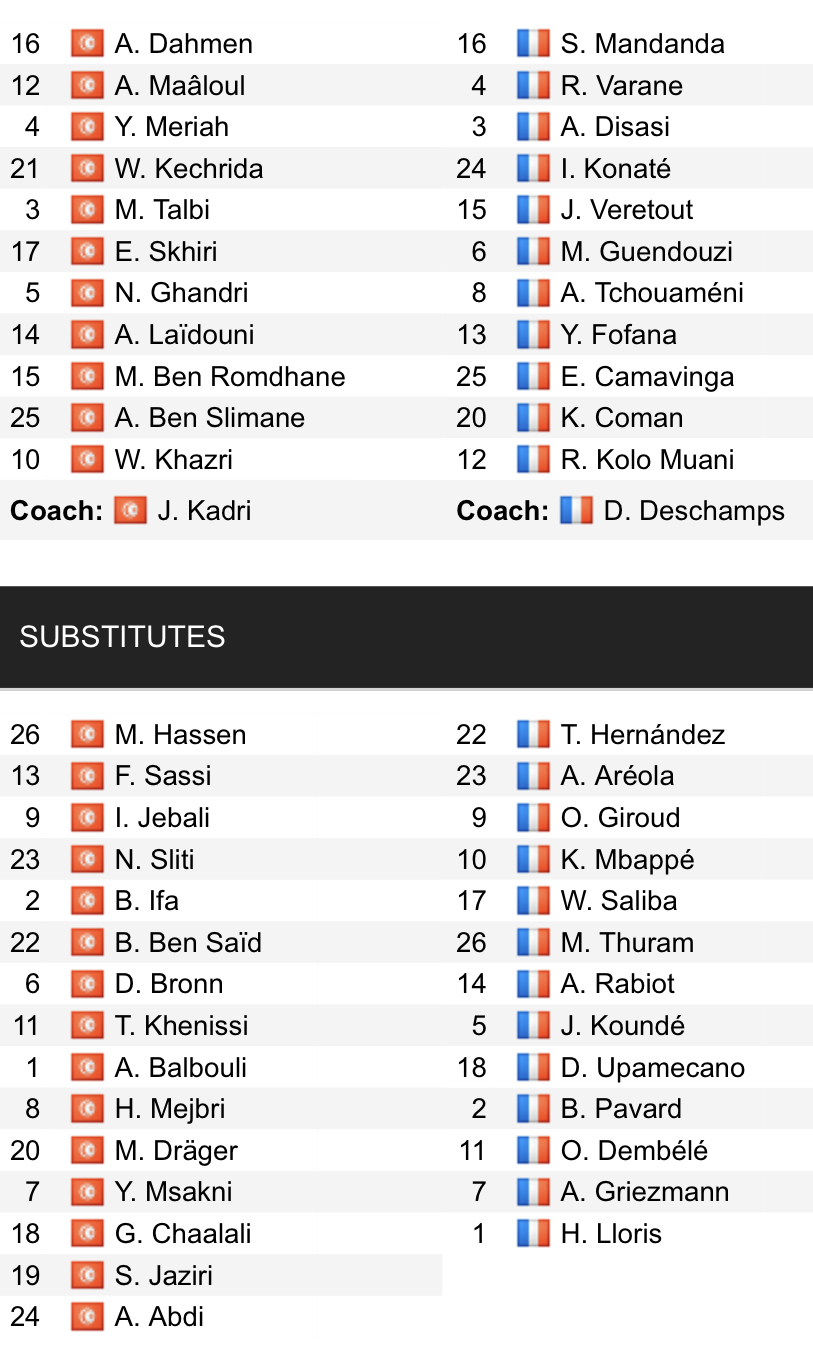Click the Tunisia flag by coach J. Kadri
Viewport: 813px width, 1345px height.
(x=130, y=511)
